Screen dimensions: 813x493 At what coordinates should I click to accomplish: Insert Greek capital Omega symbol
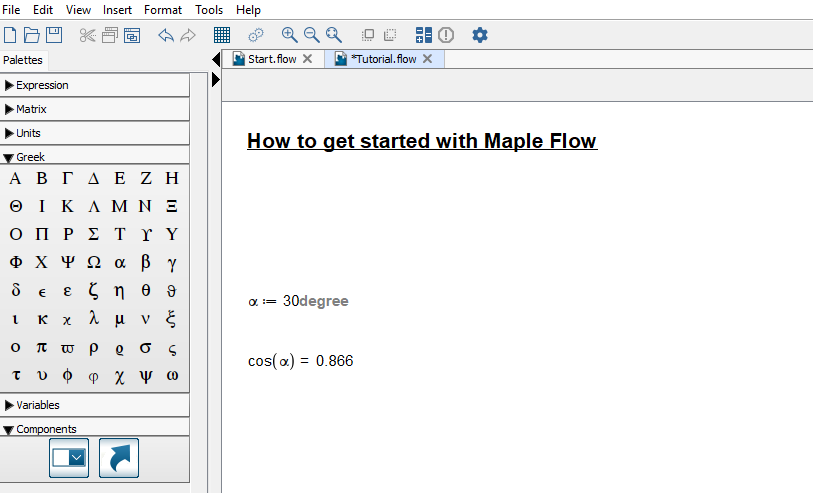pos(94,262)
